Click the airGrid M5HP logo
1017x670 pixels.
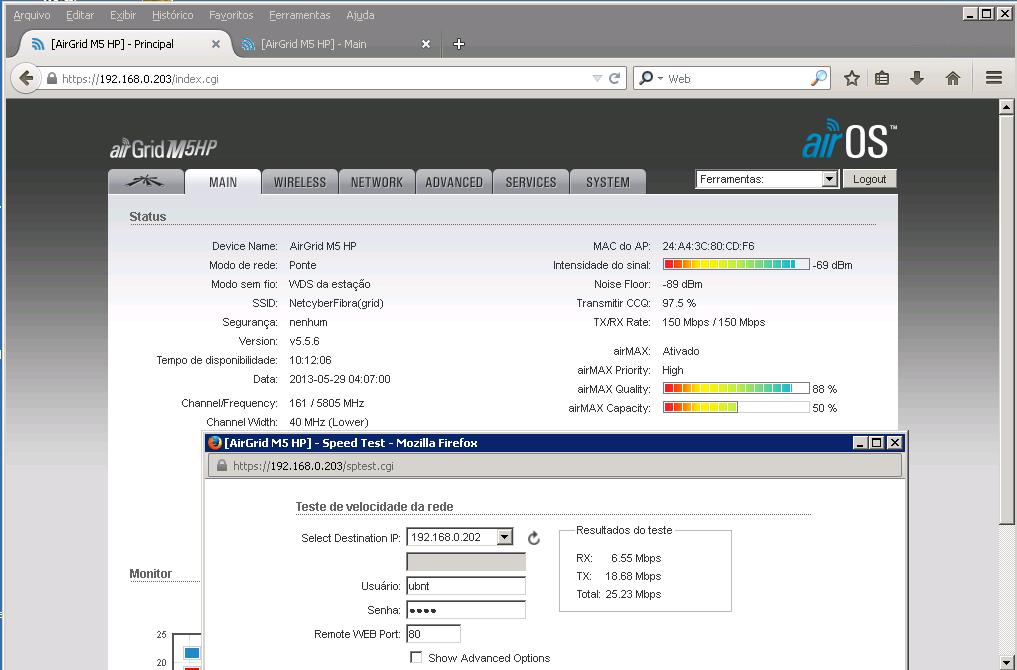[x=163, y=149]
